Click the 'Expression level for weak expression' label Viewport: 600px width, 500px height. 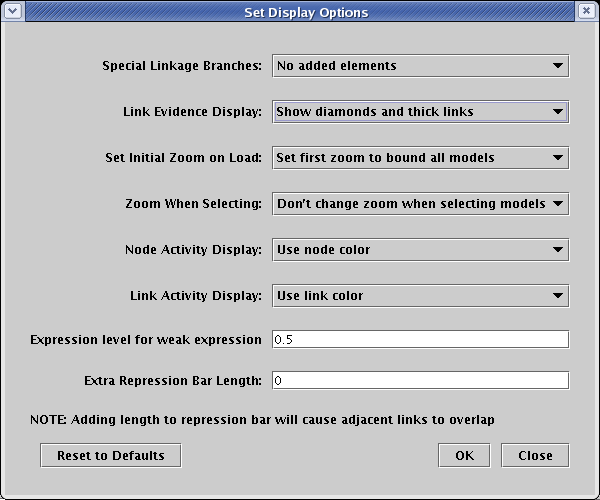click(x=146, y=340)
